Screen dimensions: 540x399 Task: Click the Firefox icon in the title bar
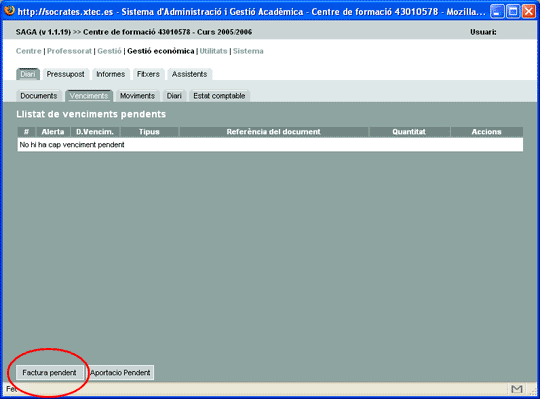[9, 11]
